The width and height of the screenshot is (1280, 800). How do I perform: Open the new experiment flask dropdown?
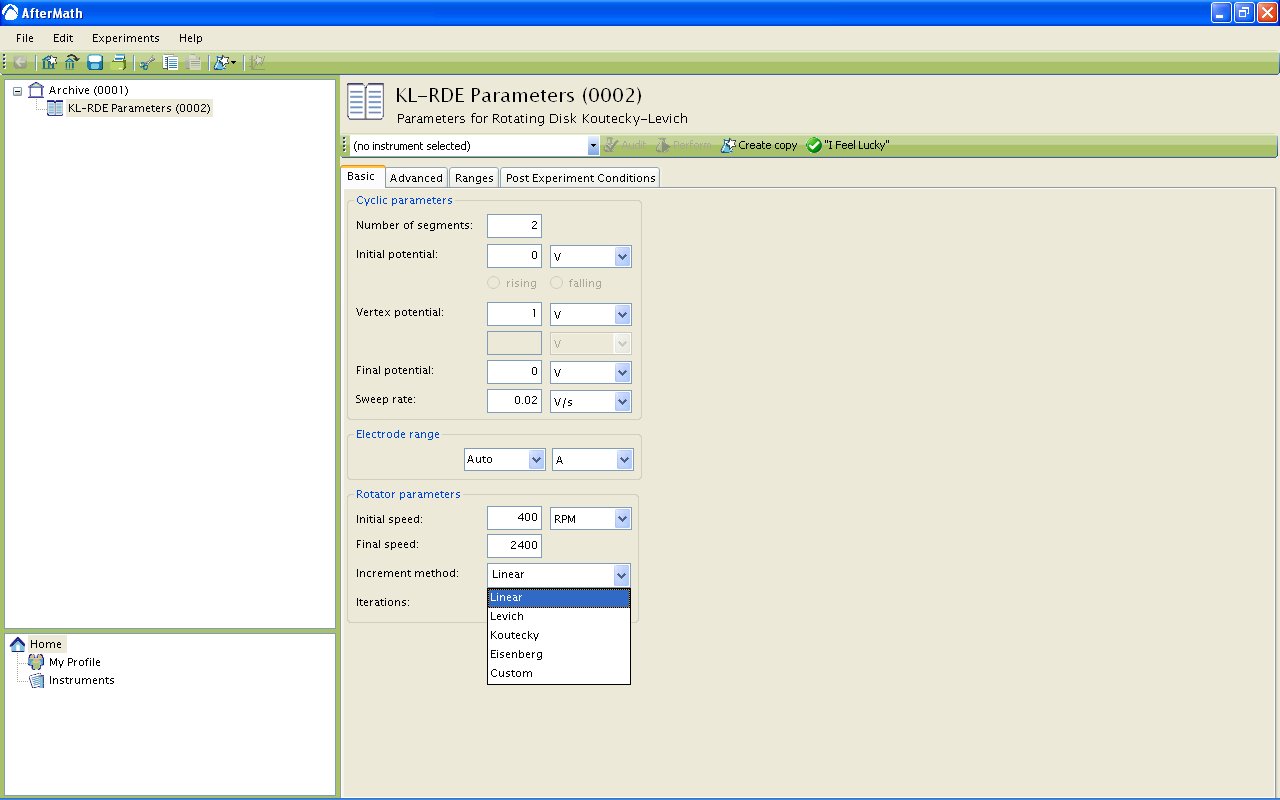pos(225,62)
